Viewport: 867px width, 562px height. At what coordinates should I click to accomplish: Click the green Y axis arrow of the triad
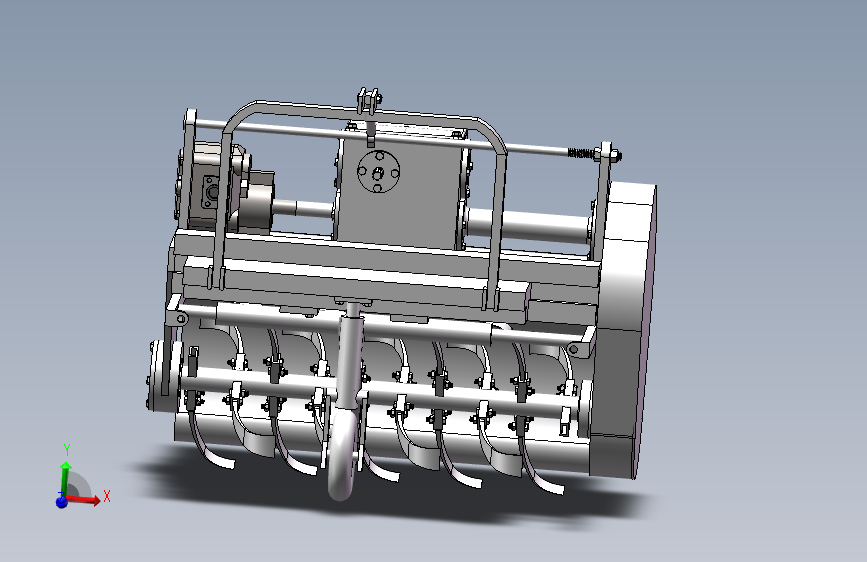click(66, 477)
